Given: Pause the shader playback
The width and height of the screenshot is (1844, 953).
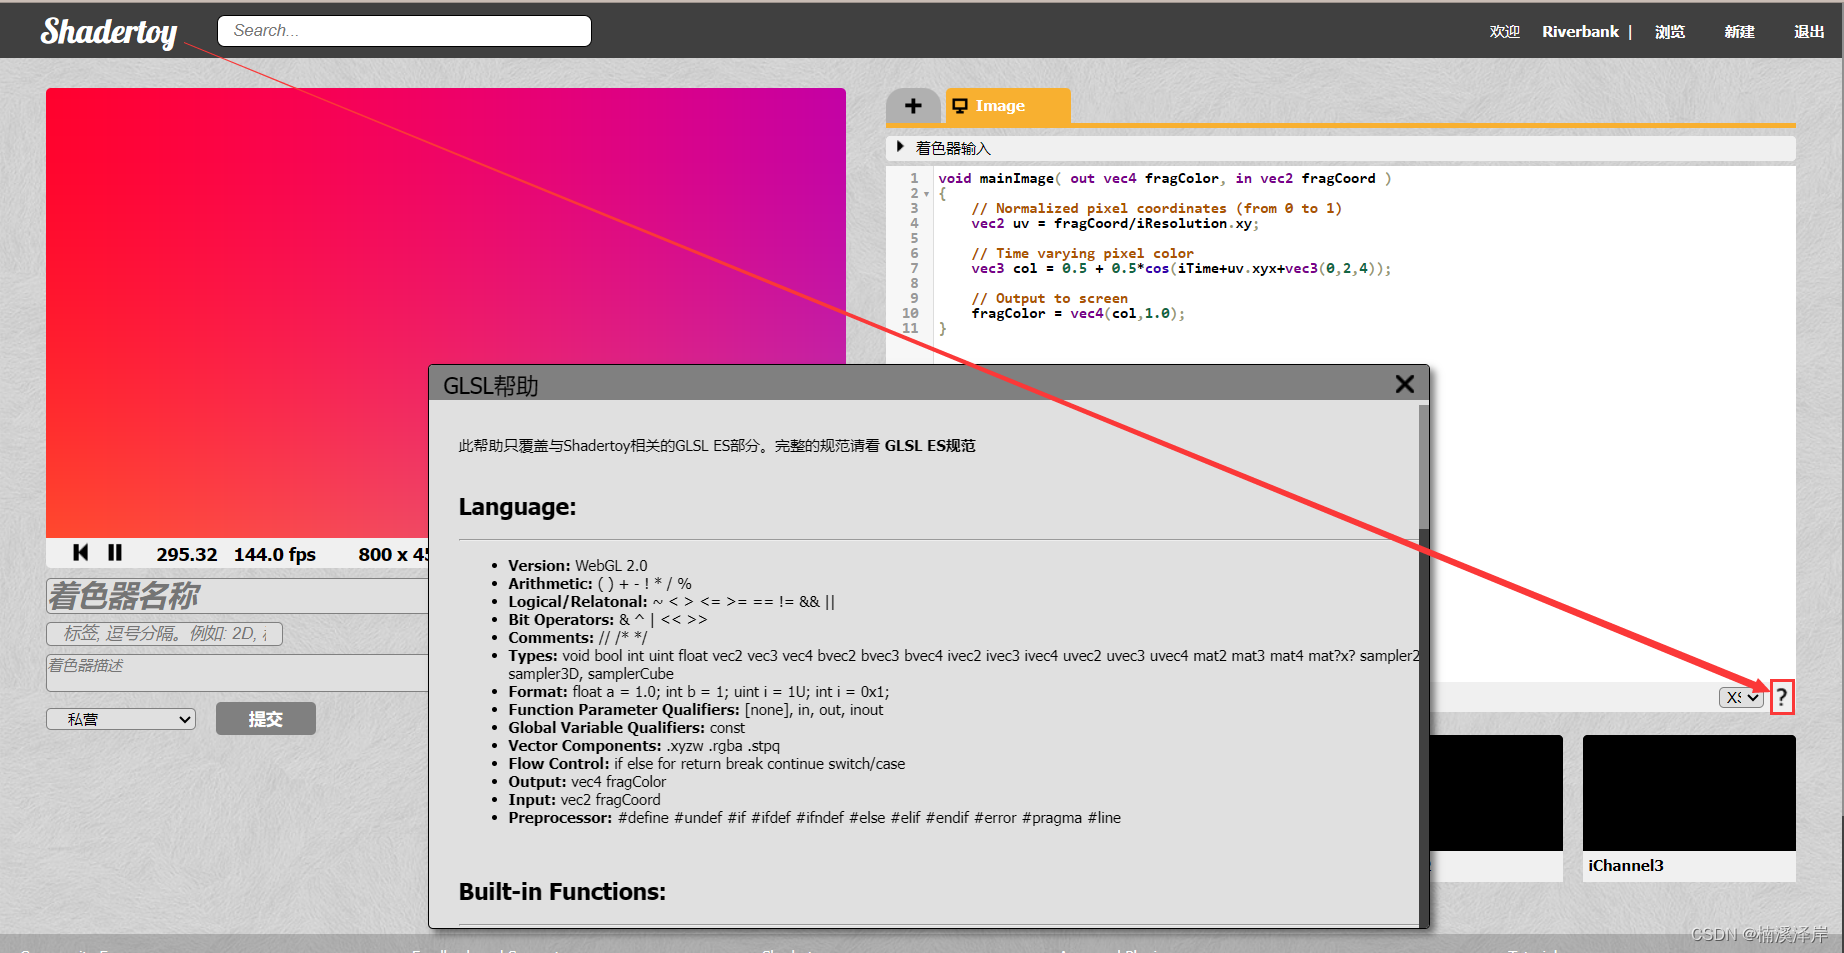Looking at the screenshot, I should pyautogui.click(x=115, y=553).
